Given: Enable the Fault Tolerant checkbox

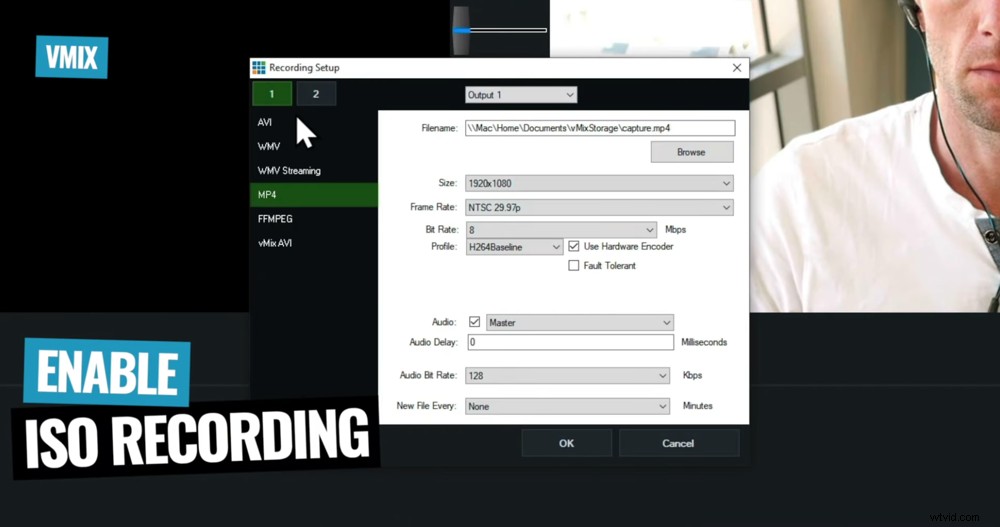Looking at the screenshot, I should [574, 265].
